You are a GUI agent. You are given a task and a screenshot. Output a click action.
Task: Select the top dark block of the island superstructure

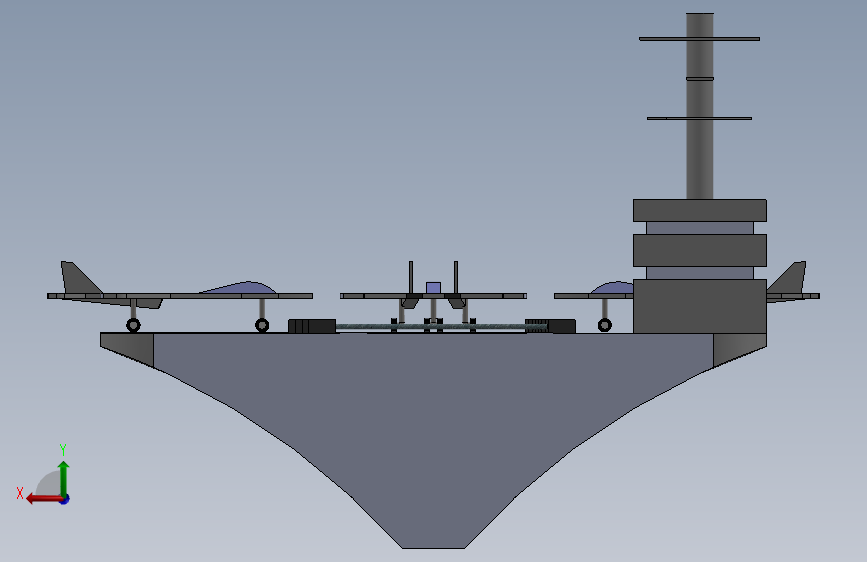coord(699,210)
